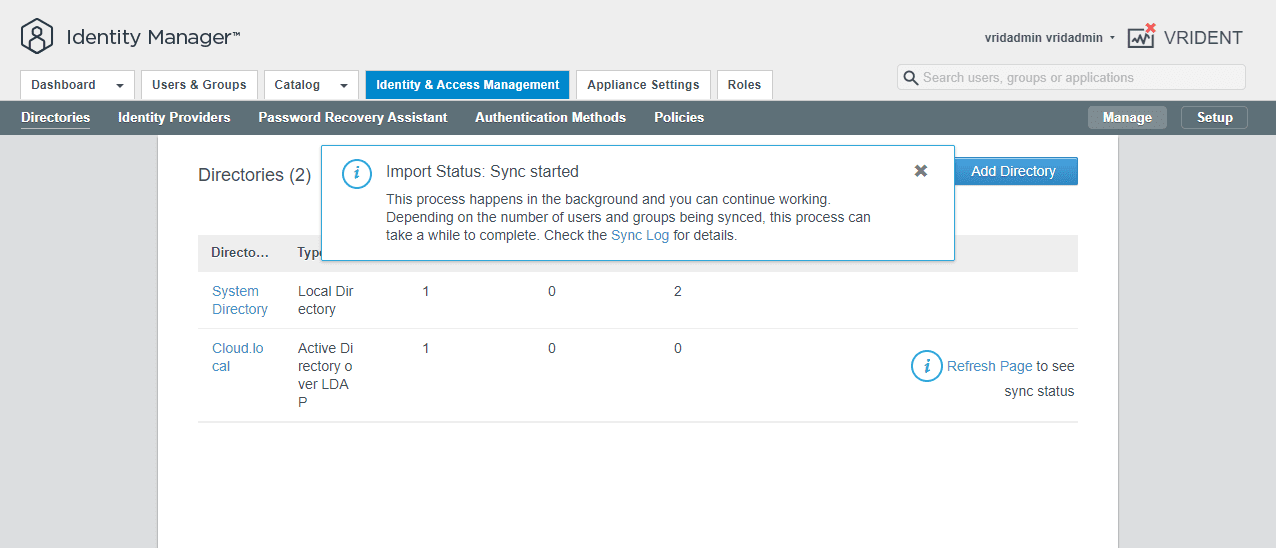Focus the users, groups or applications search field
This screenshot has height=548, width=1276.
coord(1080,78)
